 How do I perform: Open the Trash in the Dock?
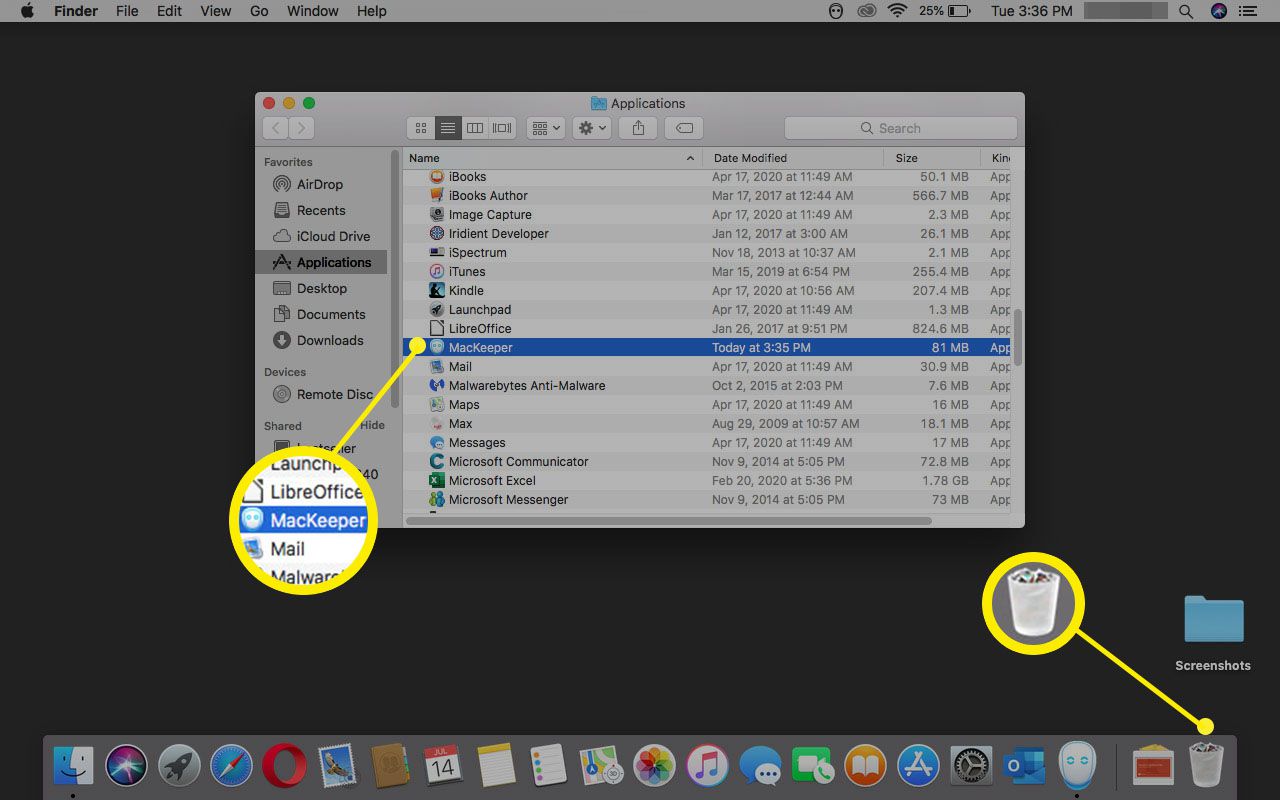(x=1206, y=766)
